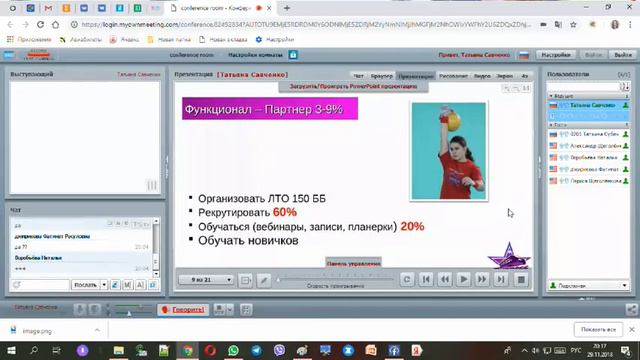Viewport: 640px width, 360px height.
Task: Click the layout grid icon in bottom bar
Action: tap(246, 310)
